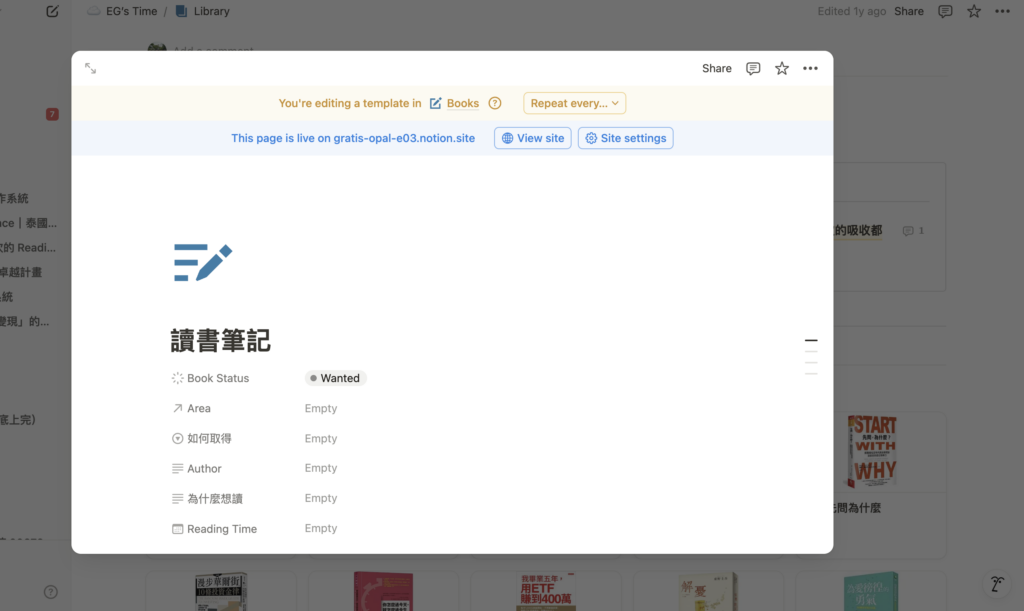Open the help button at bottom left
This screenshot has height=611, width=1024.
(51, 592)
